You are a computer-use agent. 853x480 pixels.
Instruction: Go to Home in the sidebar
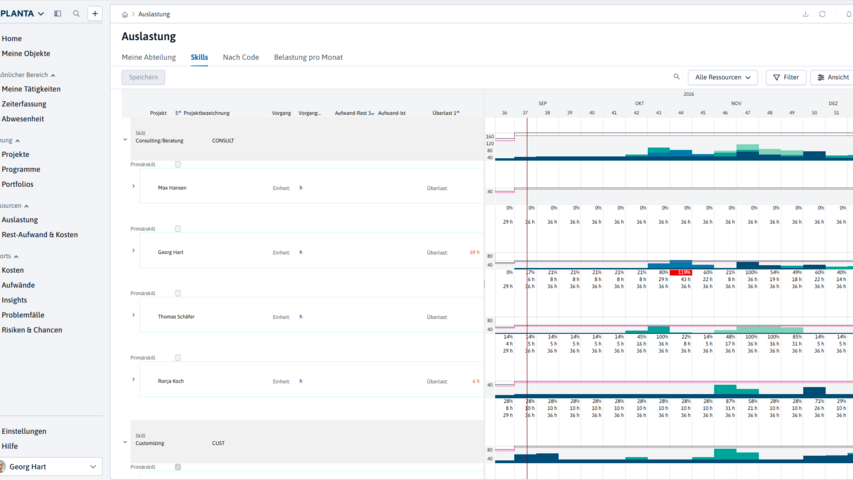[x=11, y=39]
